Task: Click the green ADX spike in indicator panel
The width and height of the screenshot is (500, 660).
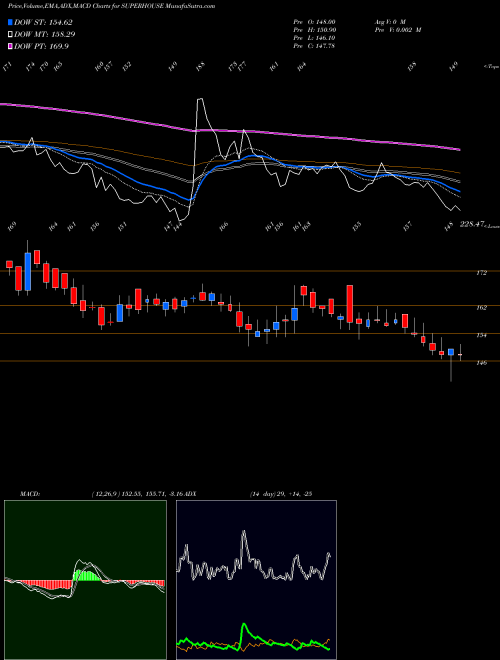Action: (x=244, y=625)
